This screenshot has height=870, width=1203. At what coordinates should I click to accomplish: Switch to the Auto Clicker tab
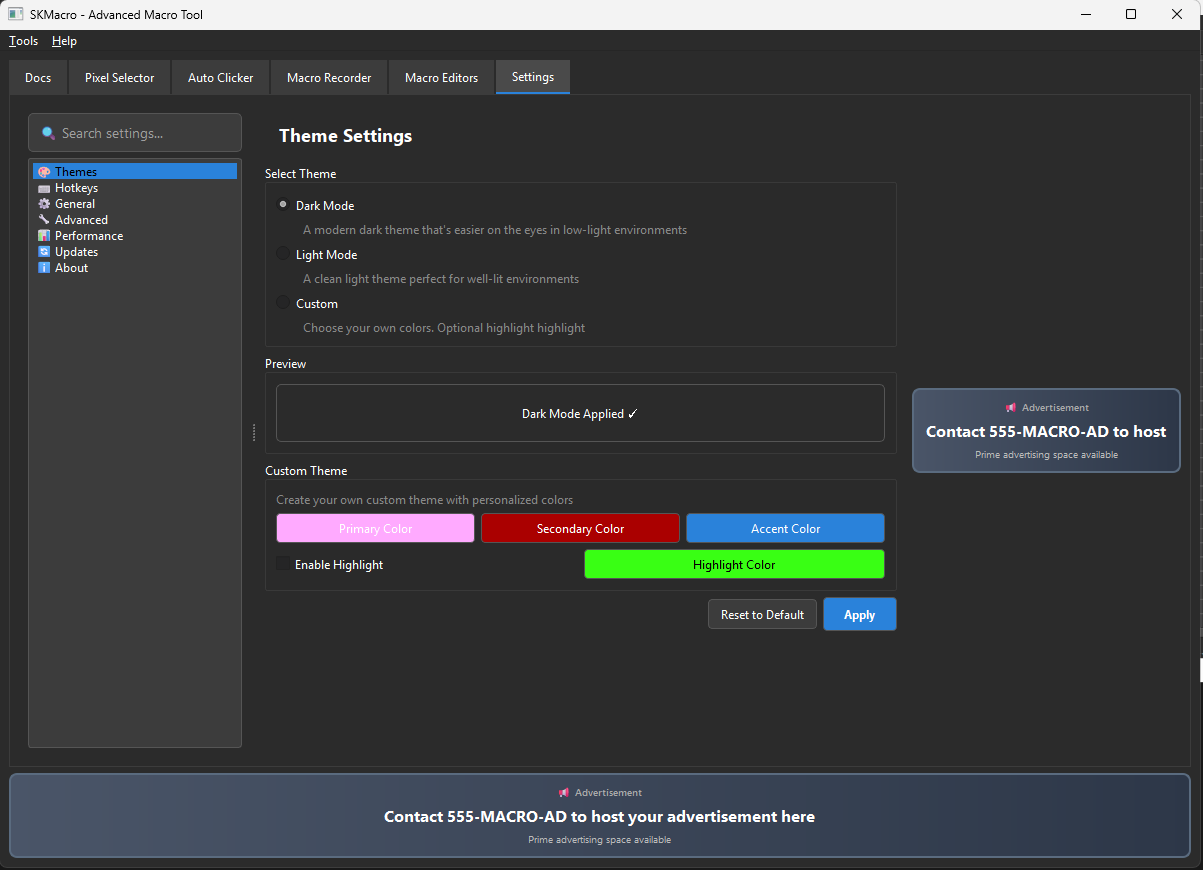click(x=221, y=77)
